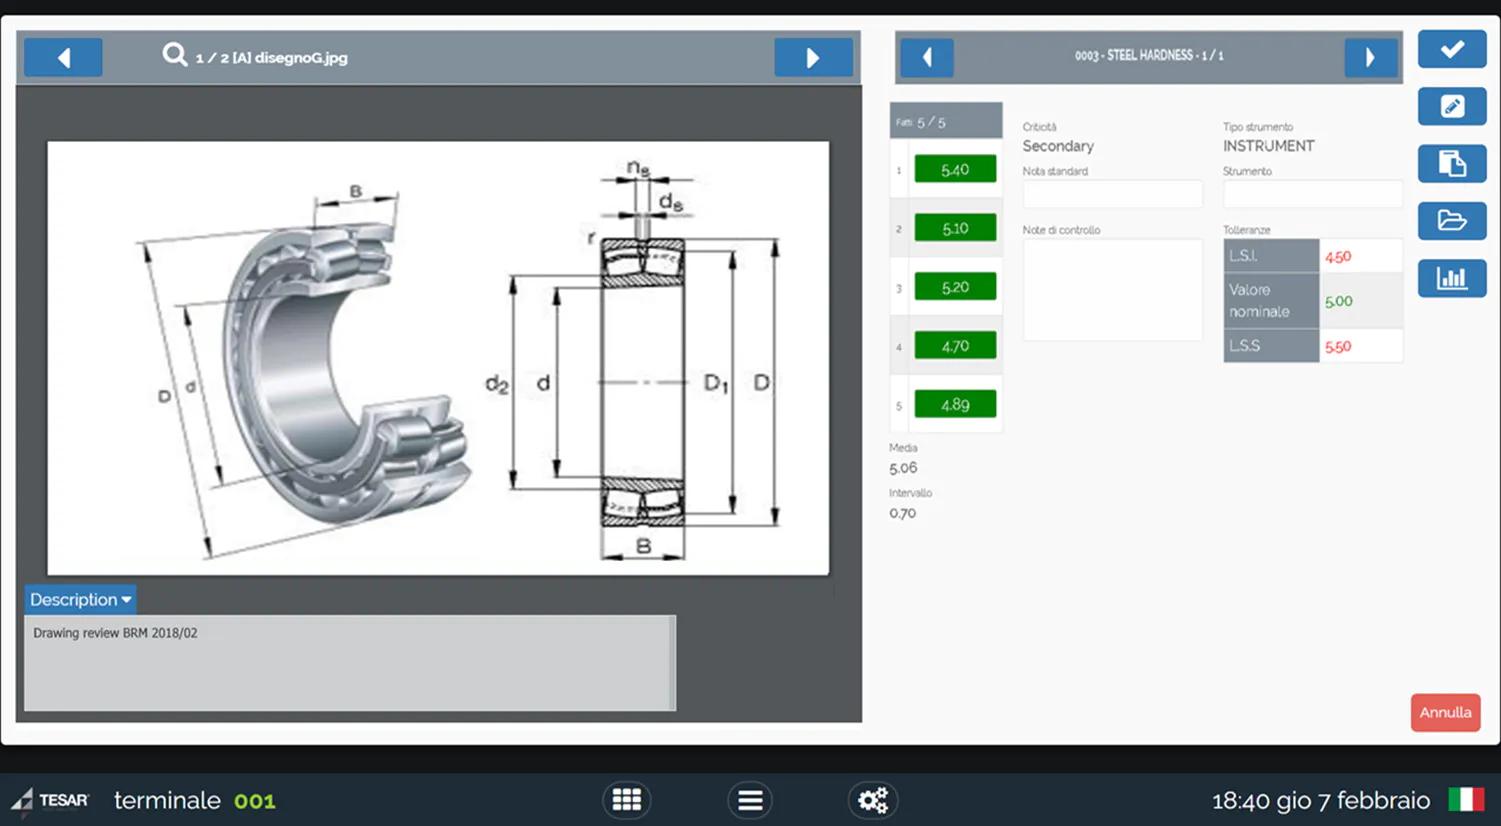Image resolution: width=1501 pixels, height=826 pixels.
Task: Click the Intervallo value 0.70
Action: tap(902, 513)
